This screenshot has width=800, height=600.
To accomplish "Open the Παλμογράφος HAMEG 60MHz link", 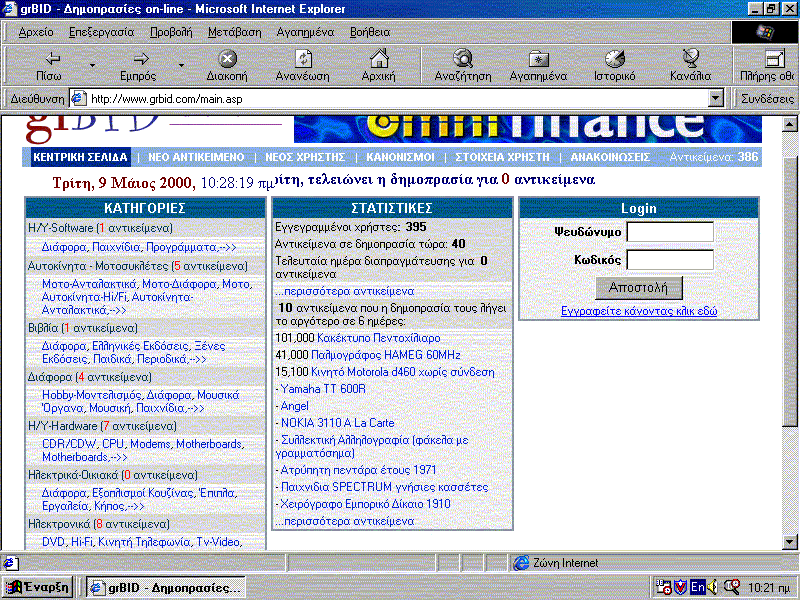I will click(386, 355).
